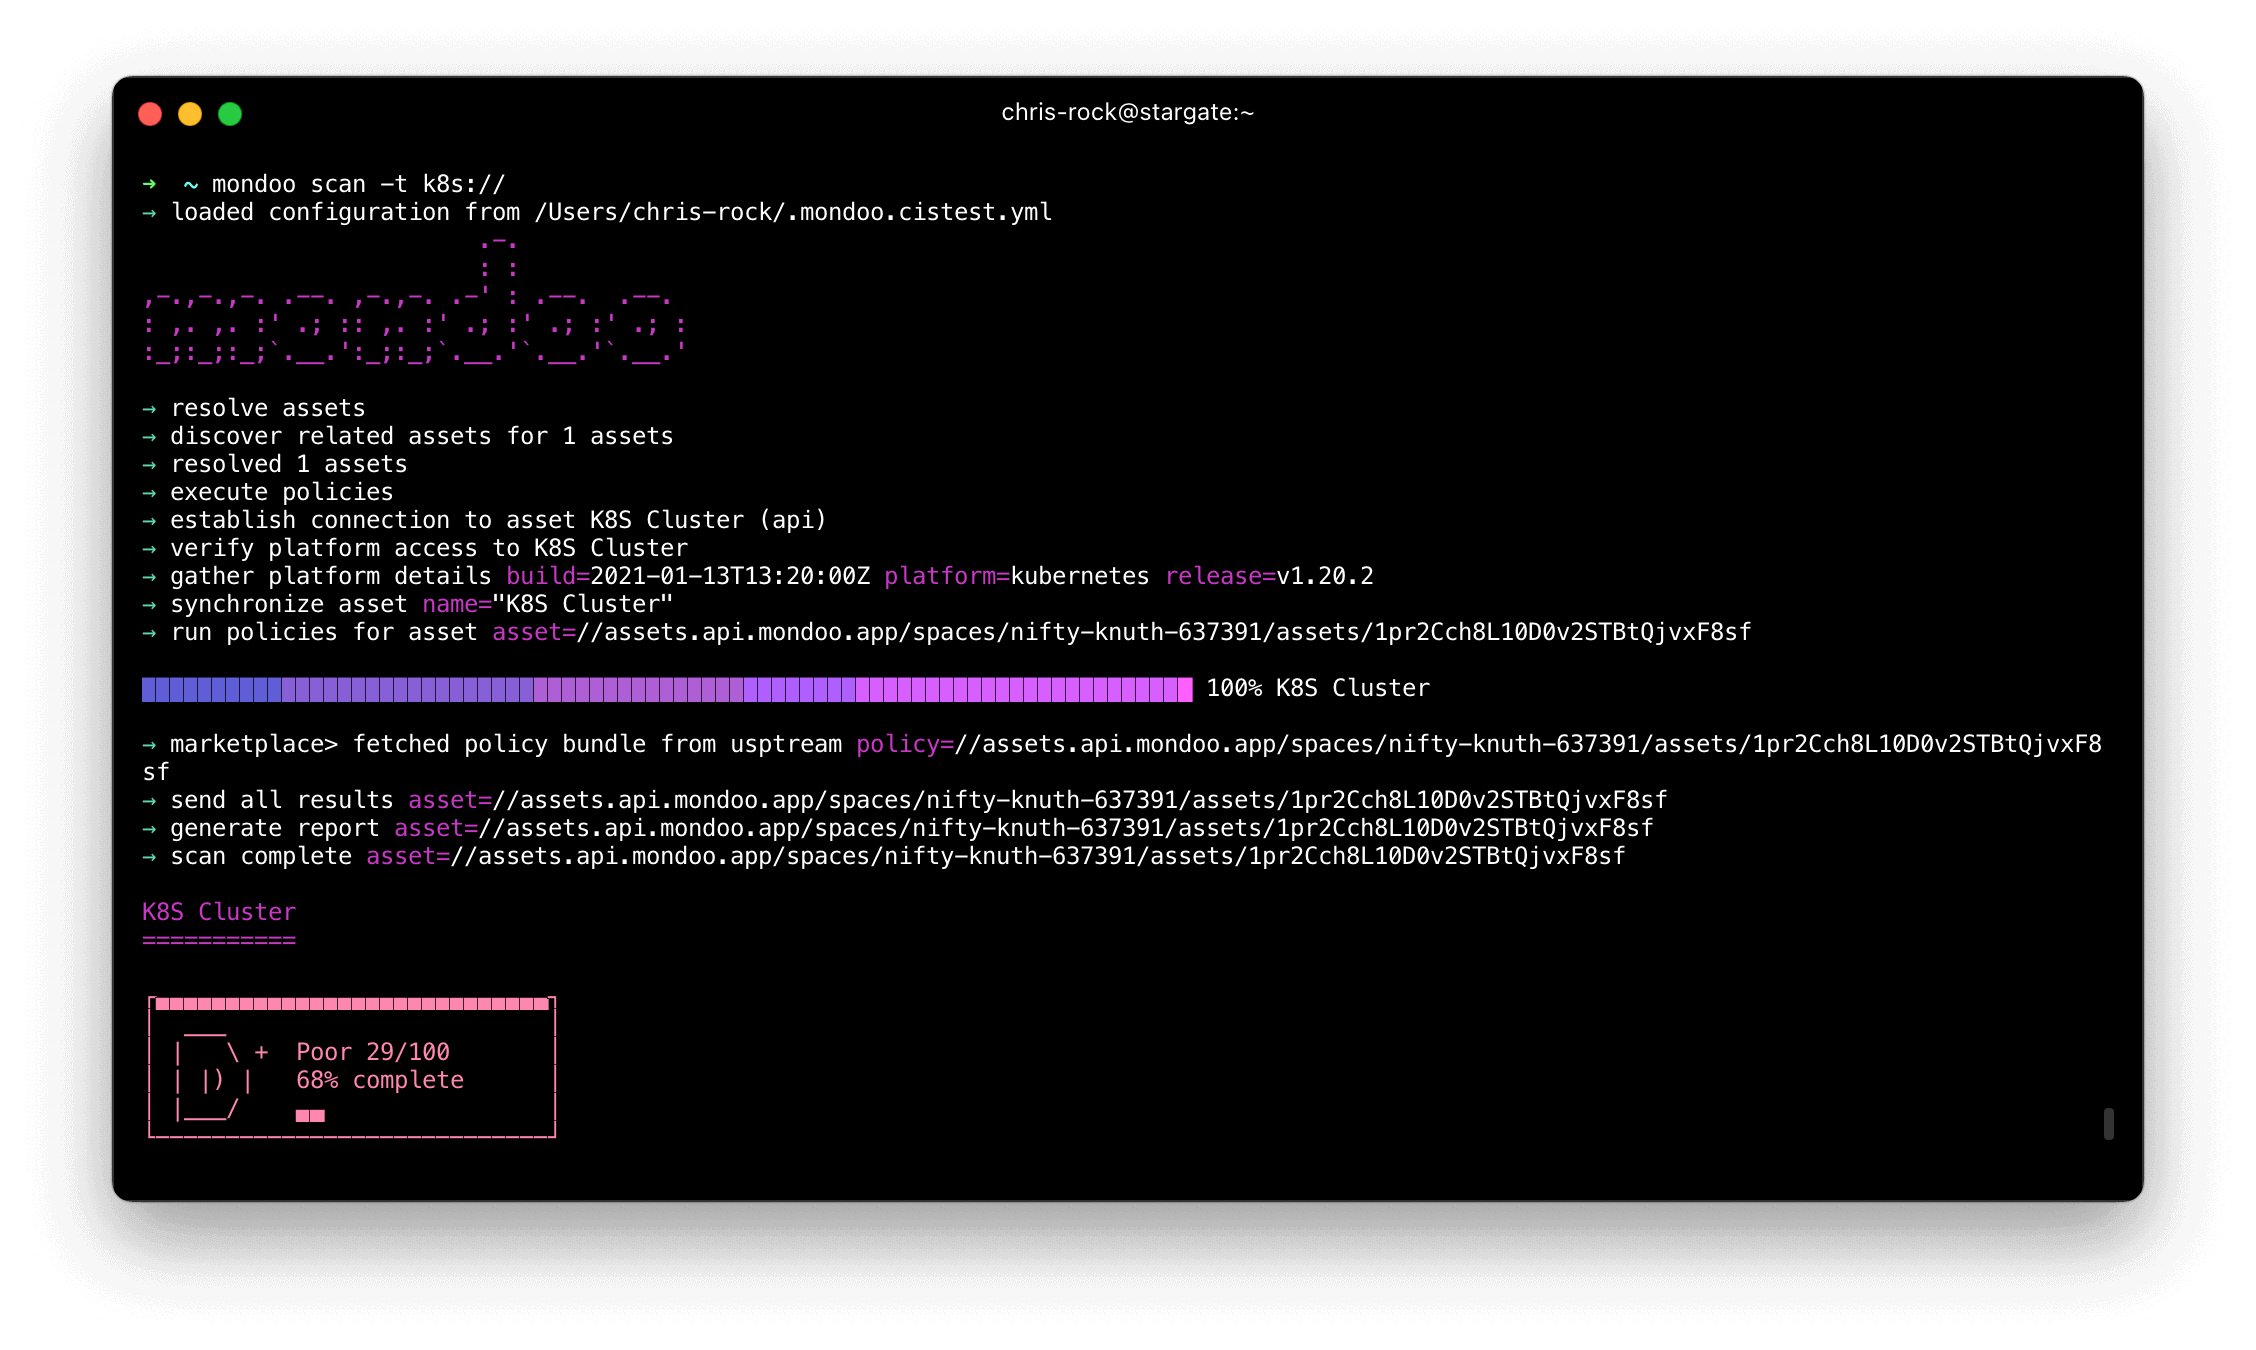Select the execute policies arrow icon
This screenshot has width=2256, height=1350.
coord(146,492)
